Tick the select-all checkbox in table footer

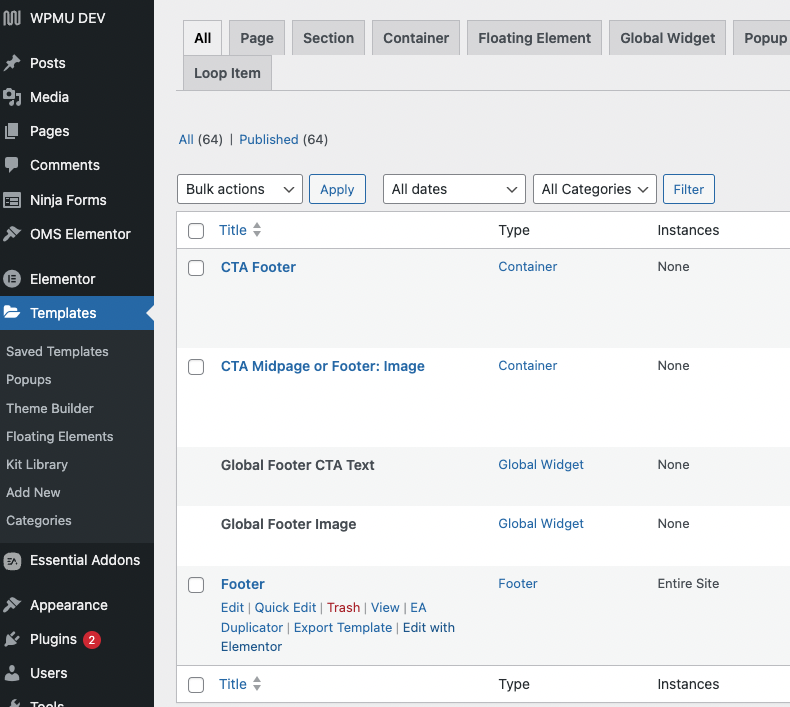coord(196,685)
